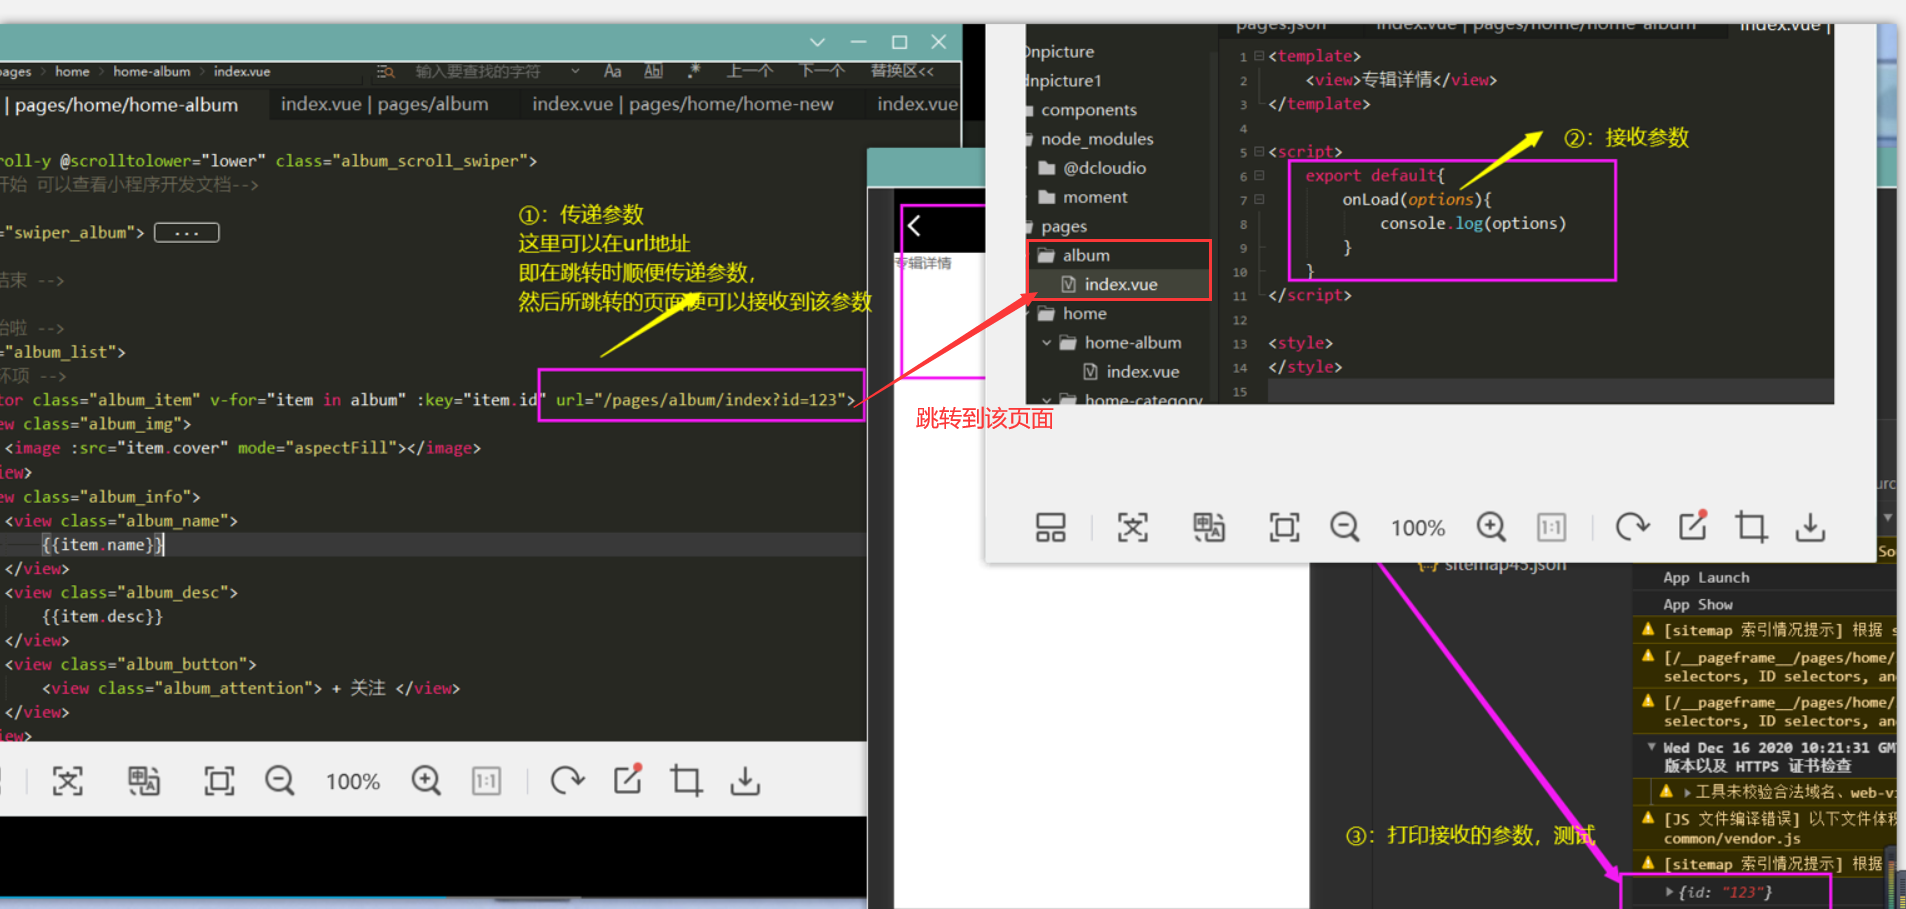
Task: Fold the template block at line 1
Action: 1259,56
